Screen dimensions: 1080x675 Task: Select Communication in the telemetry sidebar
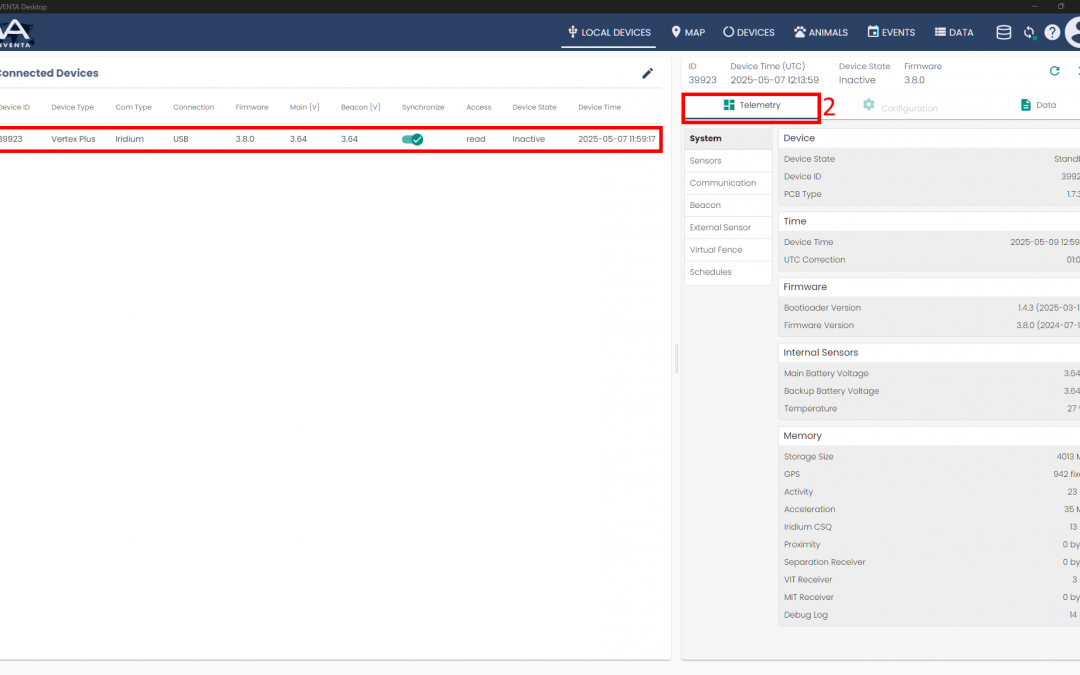pyautogui.click(x=722, y=183)
